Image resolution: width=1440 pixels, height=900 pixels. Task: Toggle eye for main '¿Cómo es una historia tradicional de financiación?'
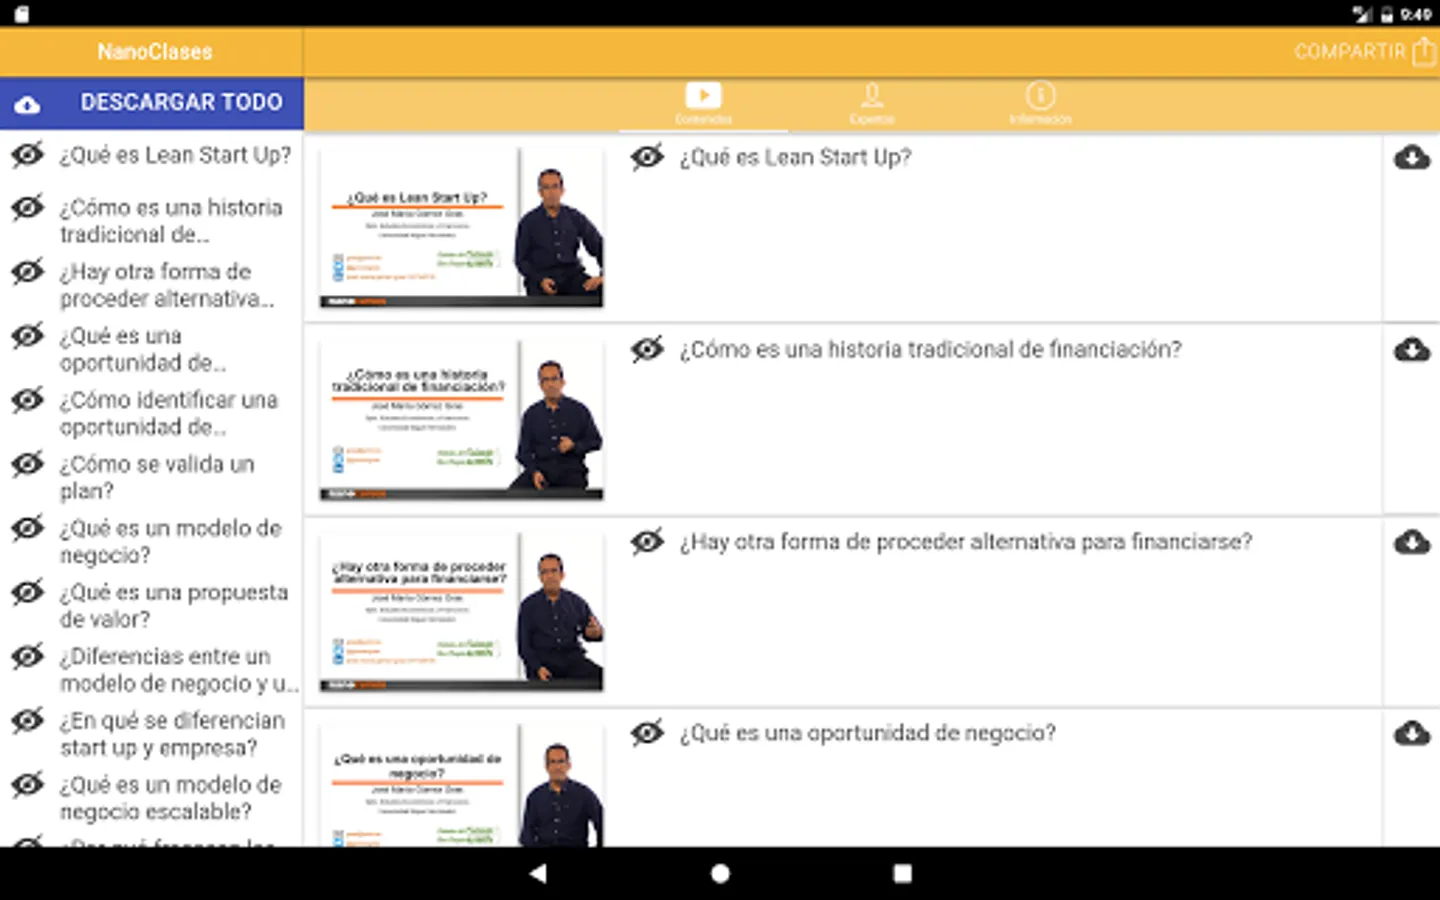pos(647,349)
